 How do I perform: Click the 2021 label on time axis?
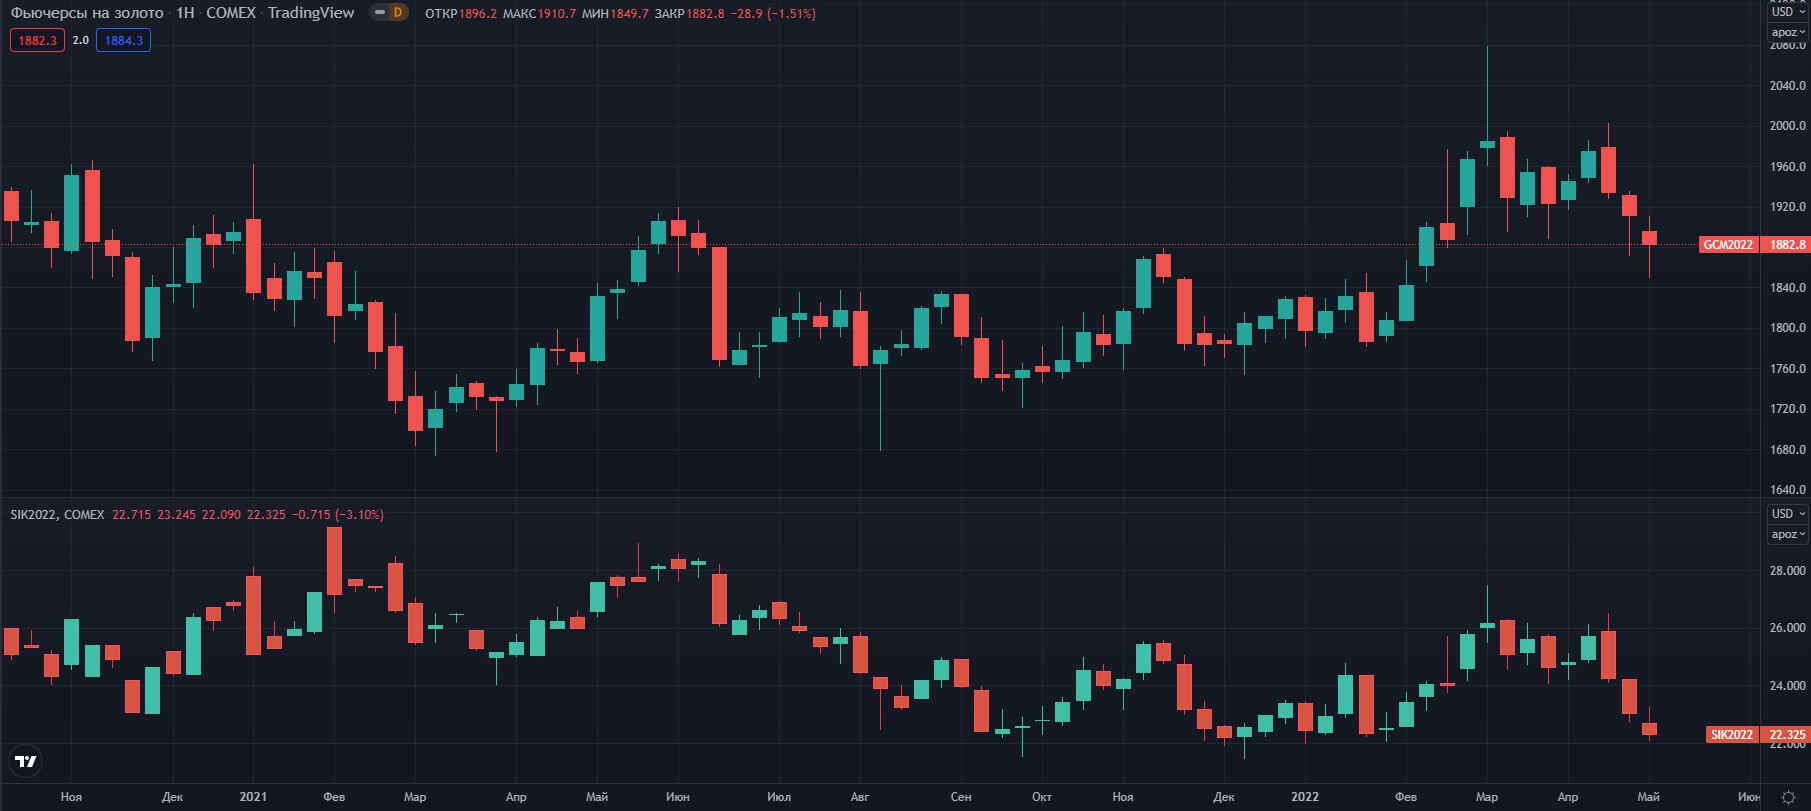(253, 797)
